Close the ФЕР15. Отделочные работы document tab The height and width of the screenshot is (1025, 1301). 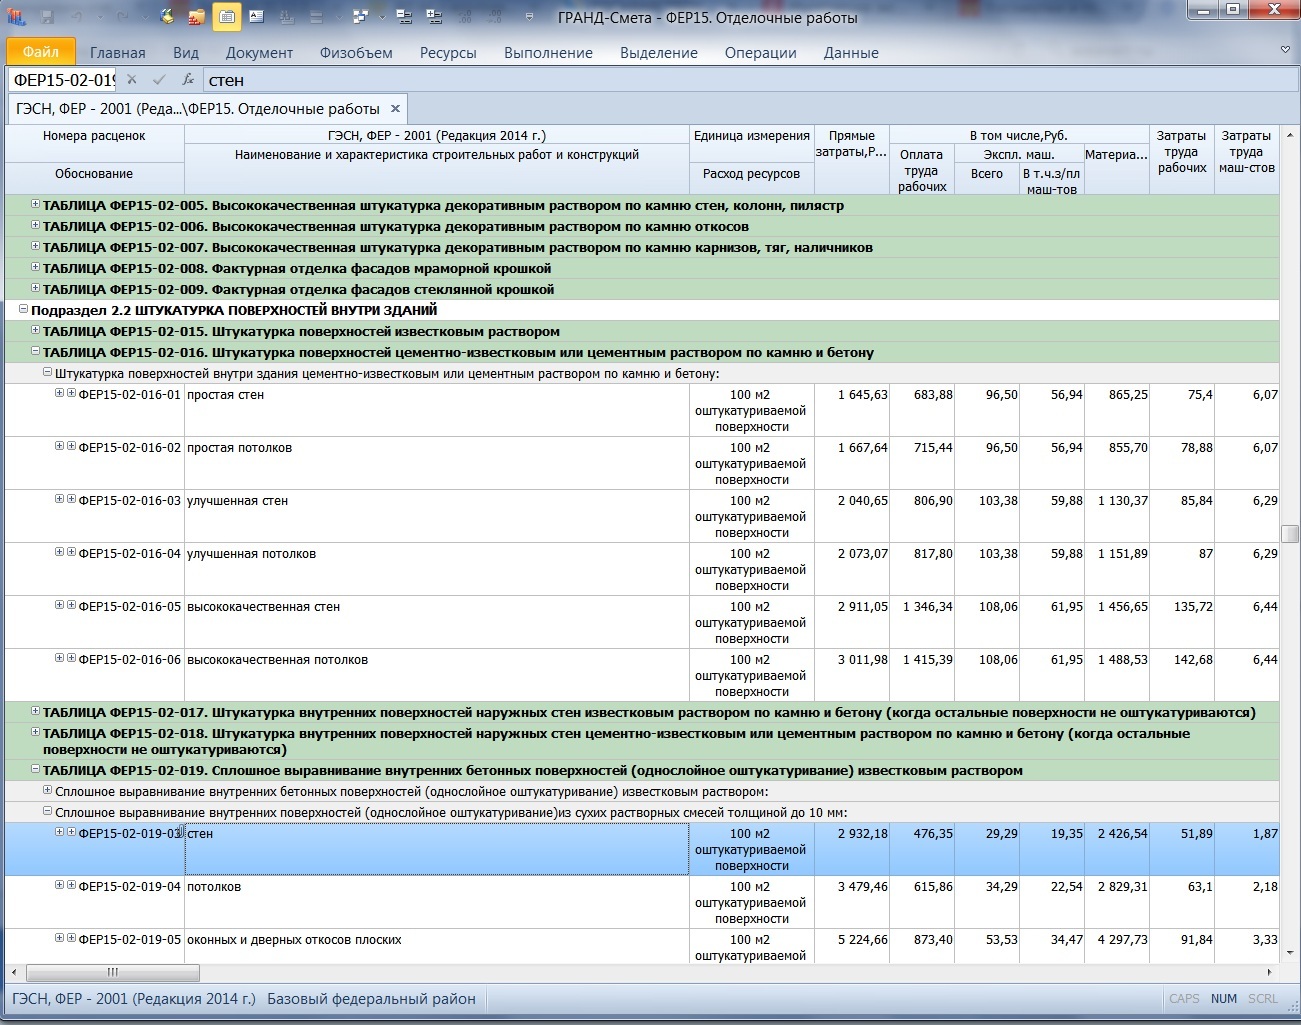(395, 109)
